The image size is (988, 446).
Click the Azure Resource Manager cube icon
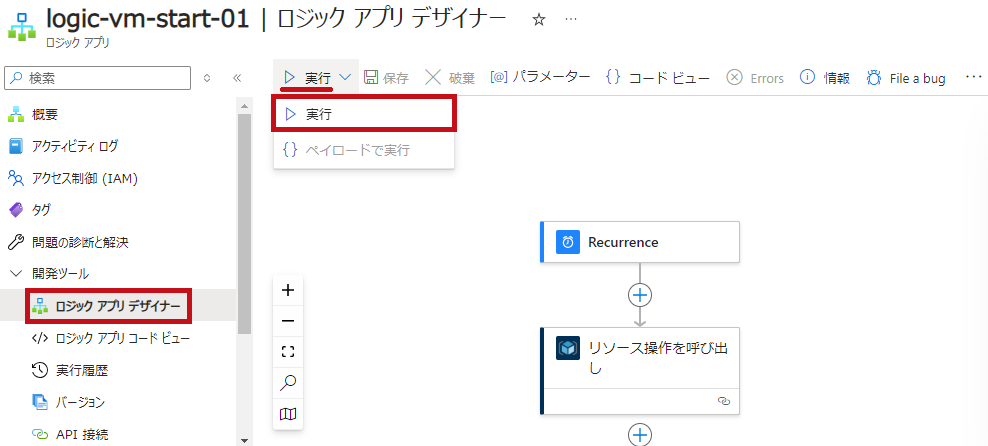[568, 348]
